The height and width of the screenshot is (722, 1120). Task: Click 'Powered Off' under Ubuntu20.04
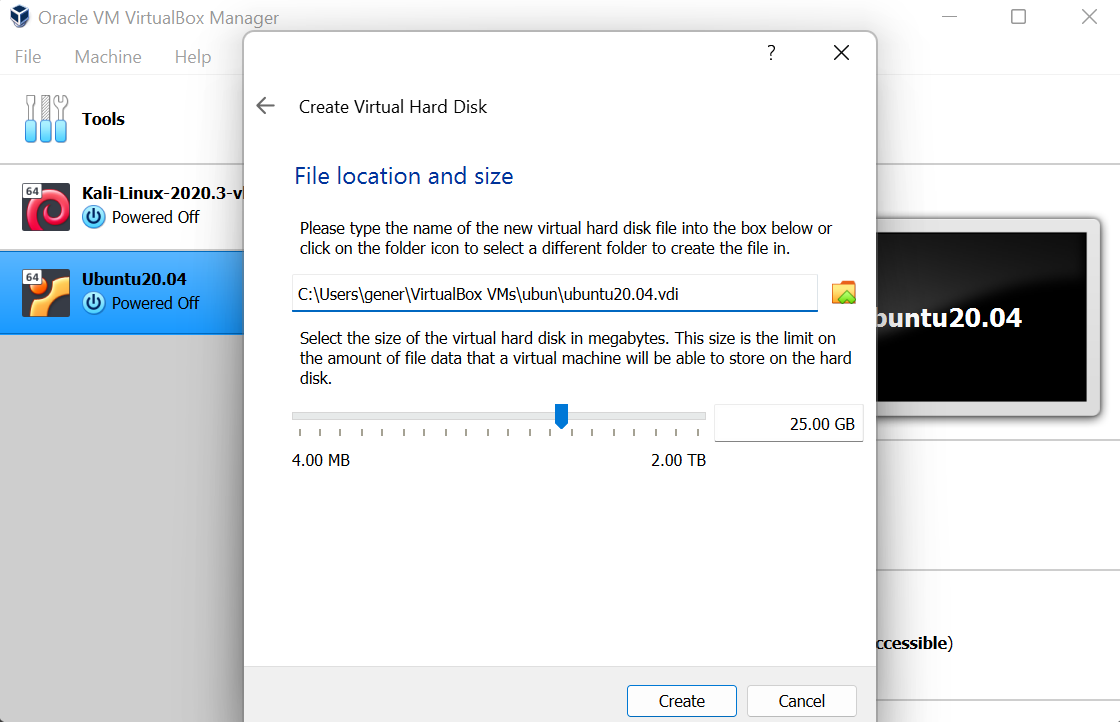point(155,303)
